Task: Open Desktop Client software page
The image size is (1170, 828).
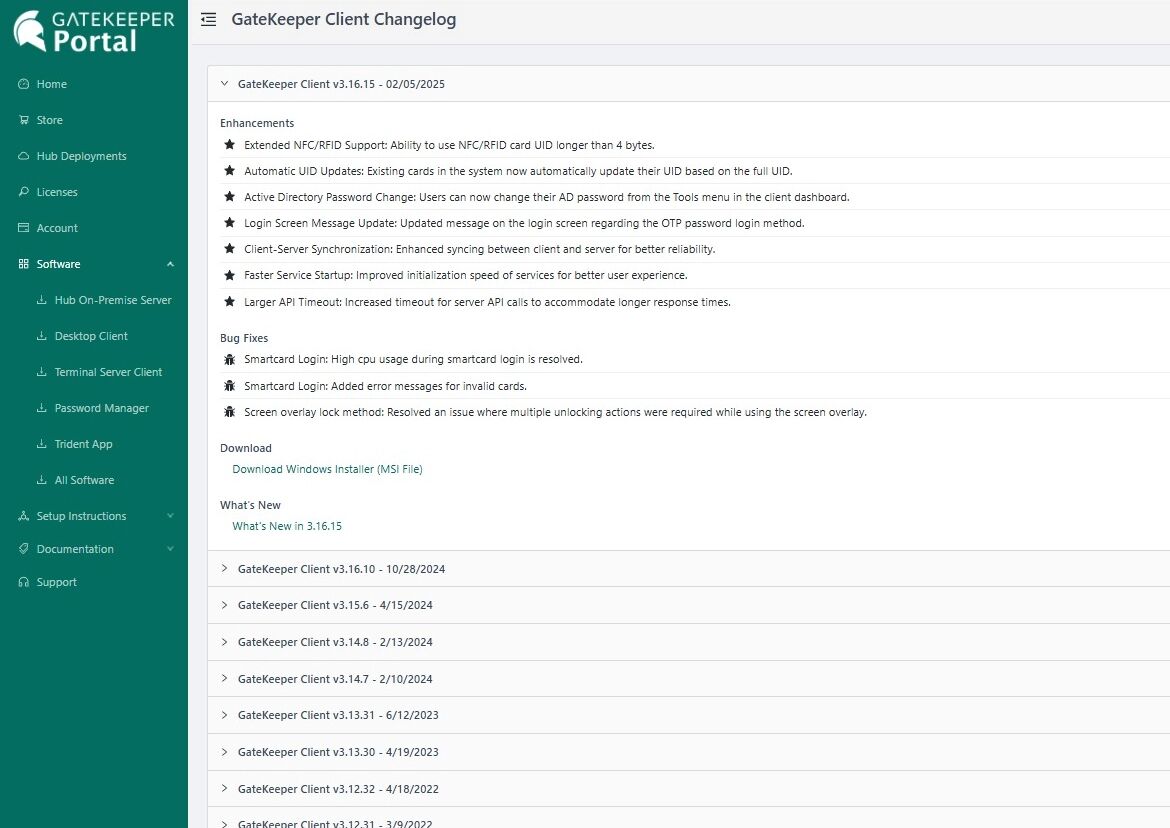Action: [91, 336]
